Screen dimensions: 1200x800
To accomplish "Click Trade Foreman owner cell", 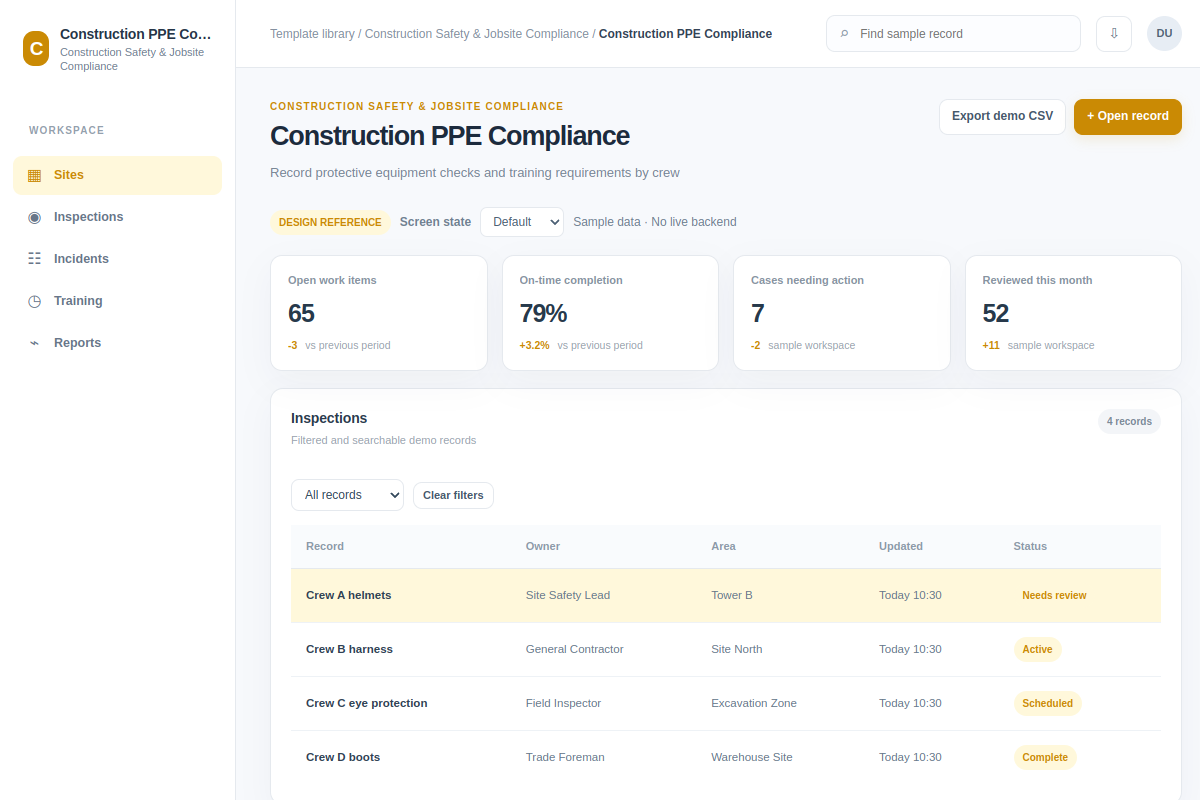I will [x=565, y=757].
